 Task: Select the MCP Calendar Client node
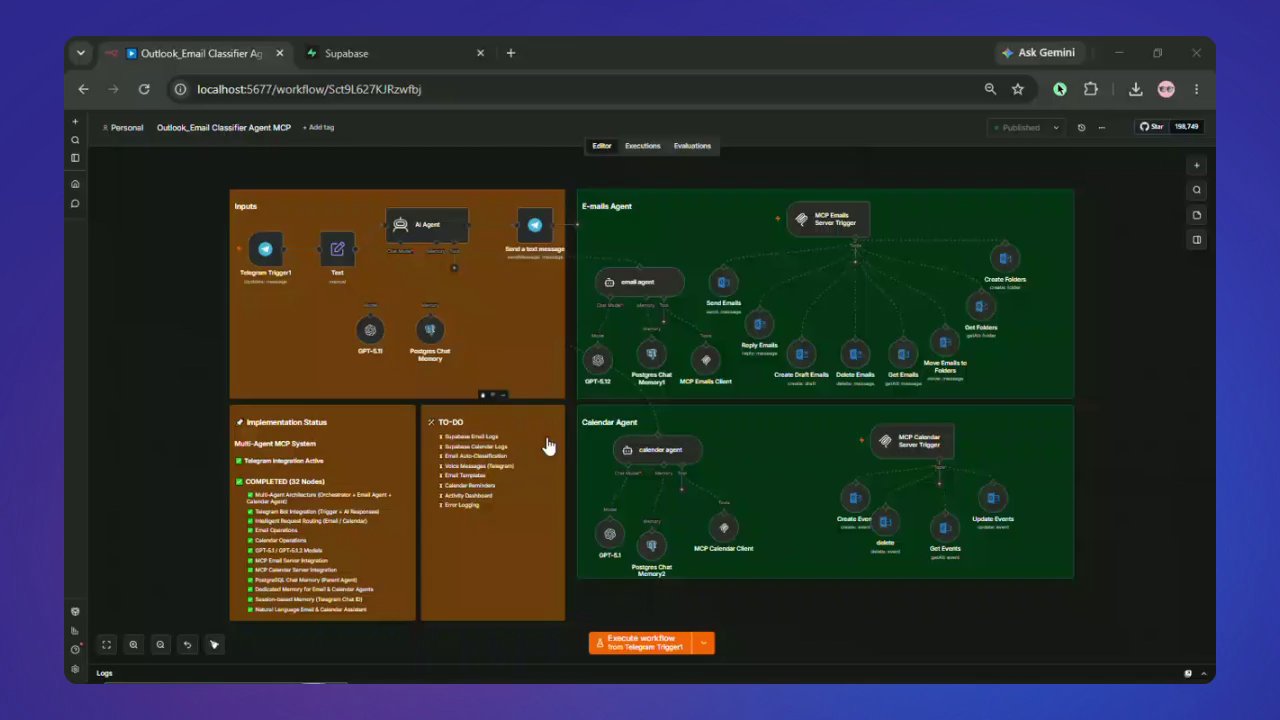click(x=724, y=527)
